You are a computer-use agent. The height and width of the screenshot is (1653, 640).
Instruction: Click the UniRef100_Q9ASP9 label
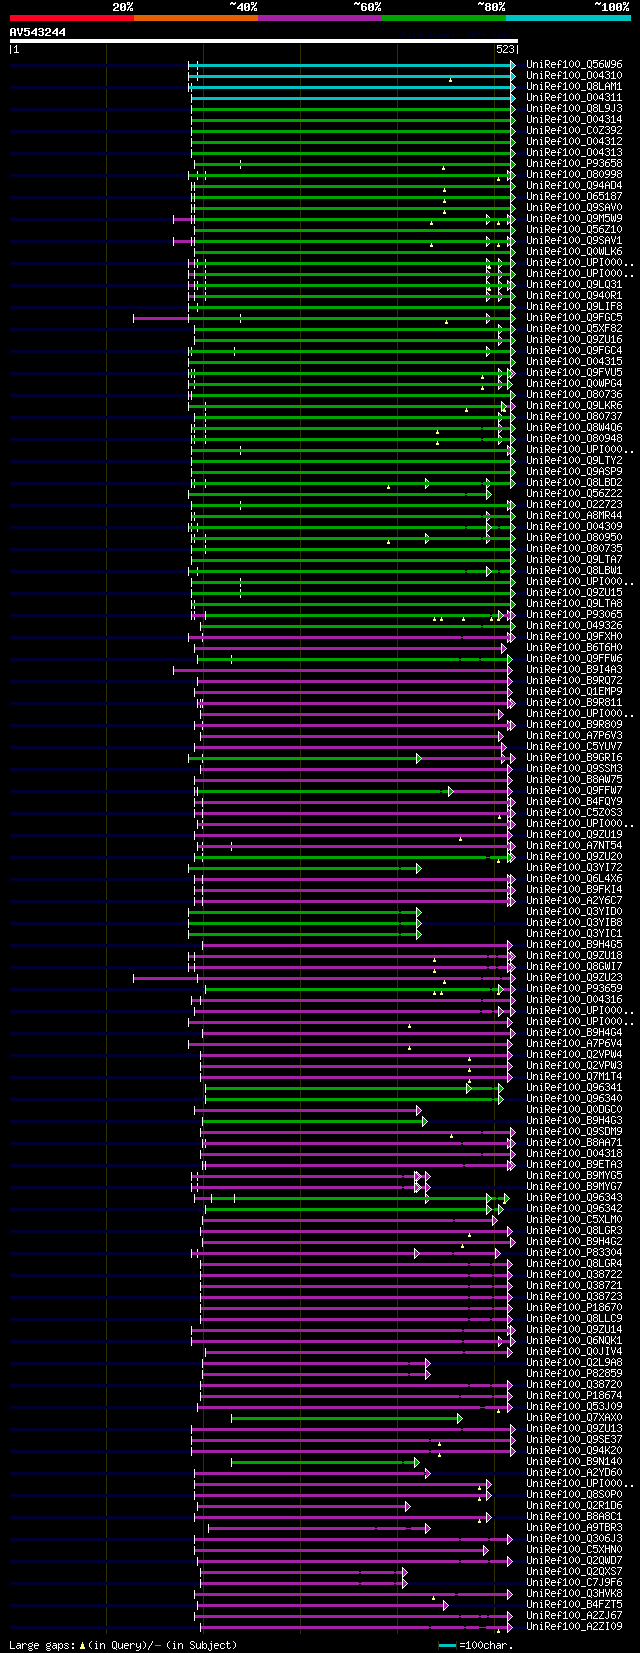[574, 471]
